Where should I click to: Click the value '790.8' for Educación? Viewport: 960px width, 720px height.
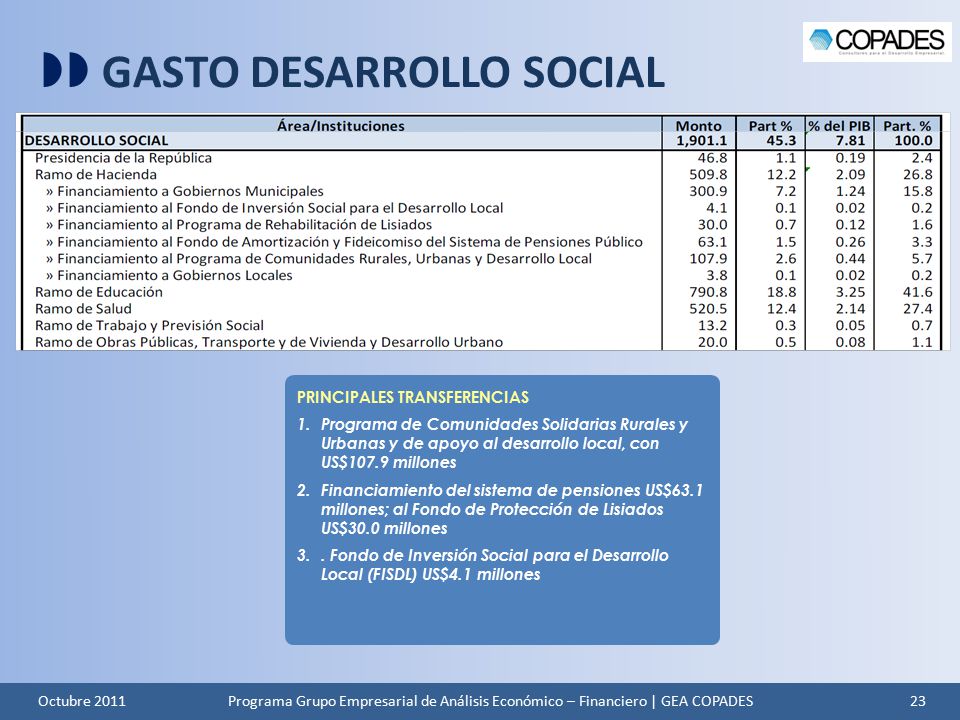coord(708,292)
